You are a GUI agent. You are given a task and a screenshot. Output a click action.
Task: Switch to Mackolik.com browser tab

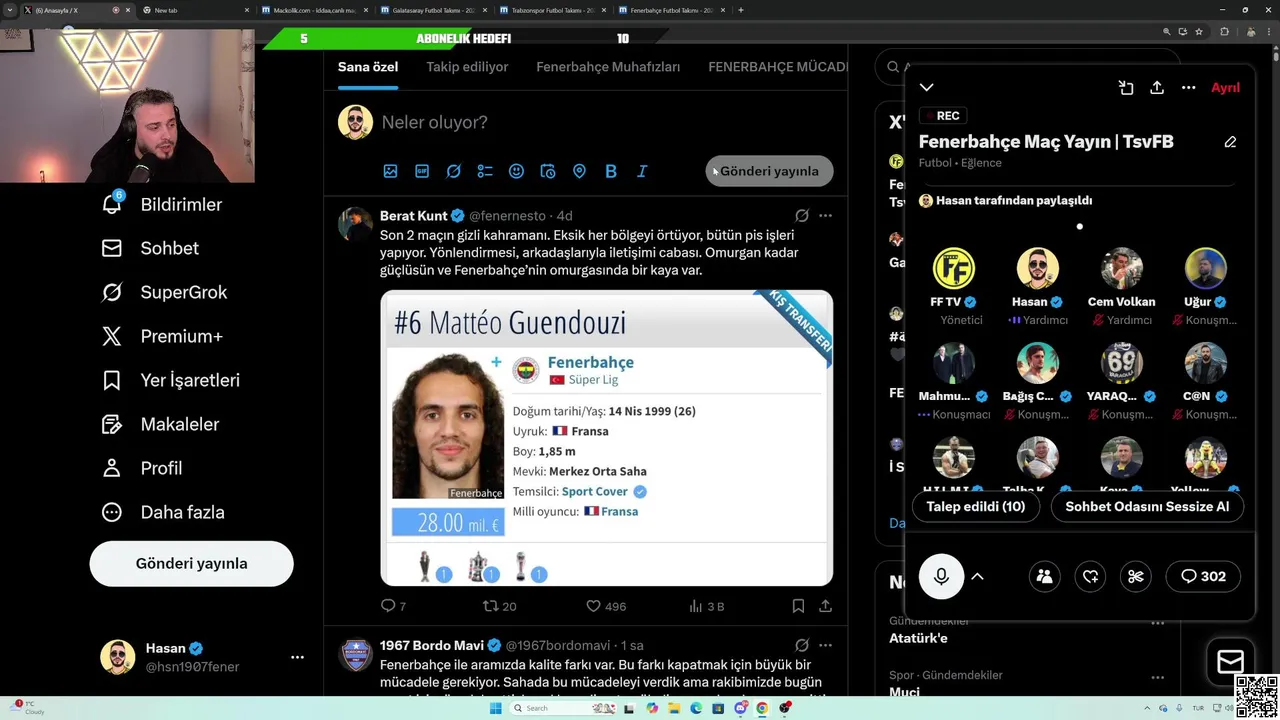pos(314,10)
